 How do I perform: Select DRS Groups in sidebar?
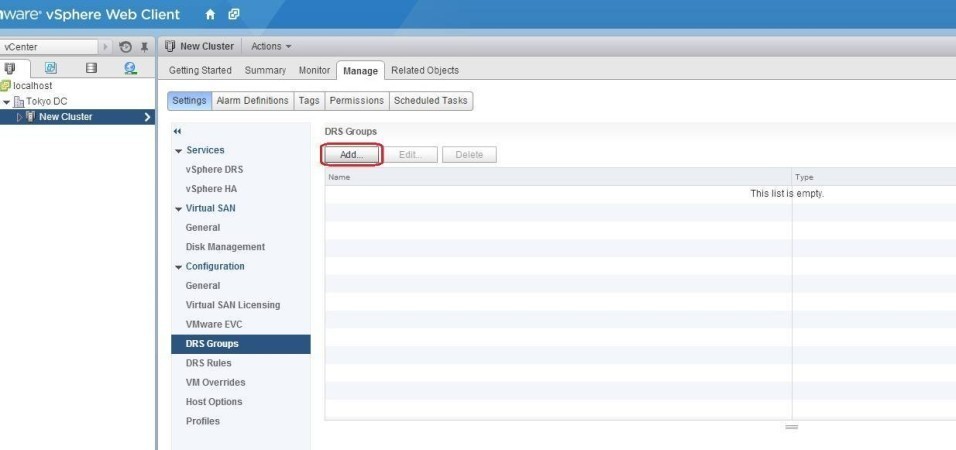(x=241, y=344)
